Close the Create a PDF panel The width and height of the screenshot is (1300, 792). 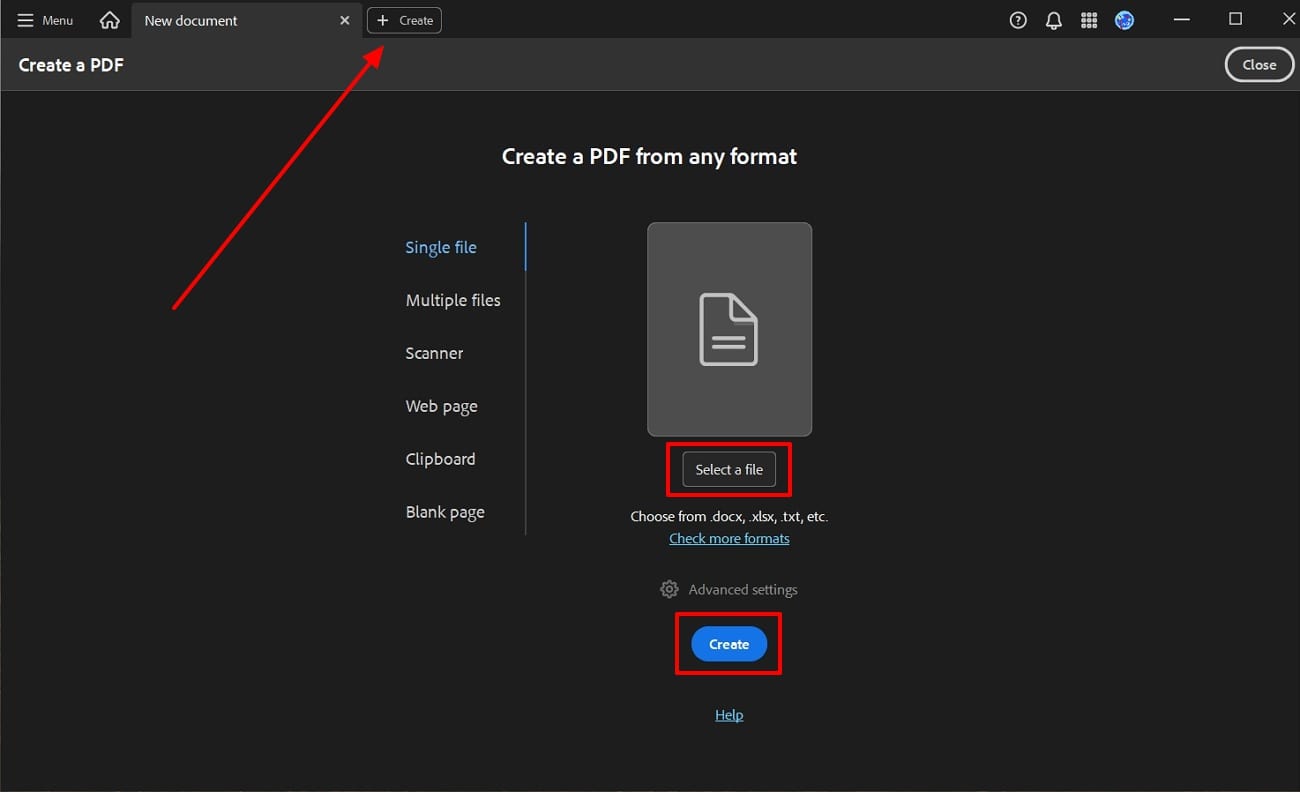tap(1259, 64)
